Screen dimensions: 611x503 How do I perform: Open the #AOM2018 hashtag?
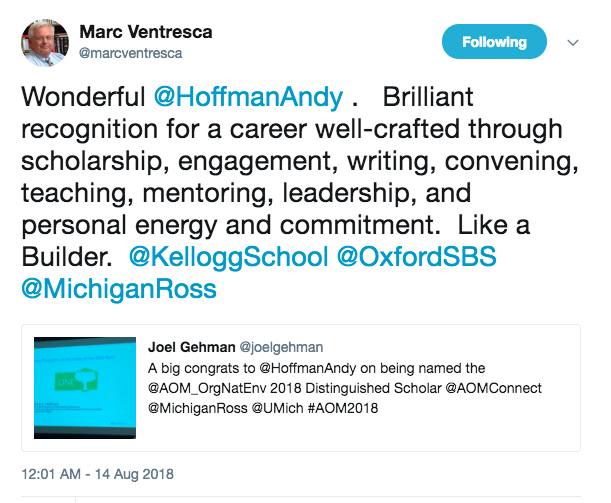tap(343, 408)
